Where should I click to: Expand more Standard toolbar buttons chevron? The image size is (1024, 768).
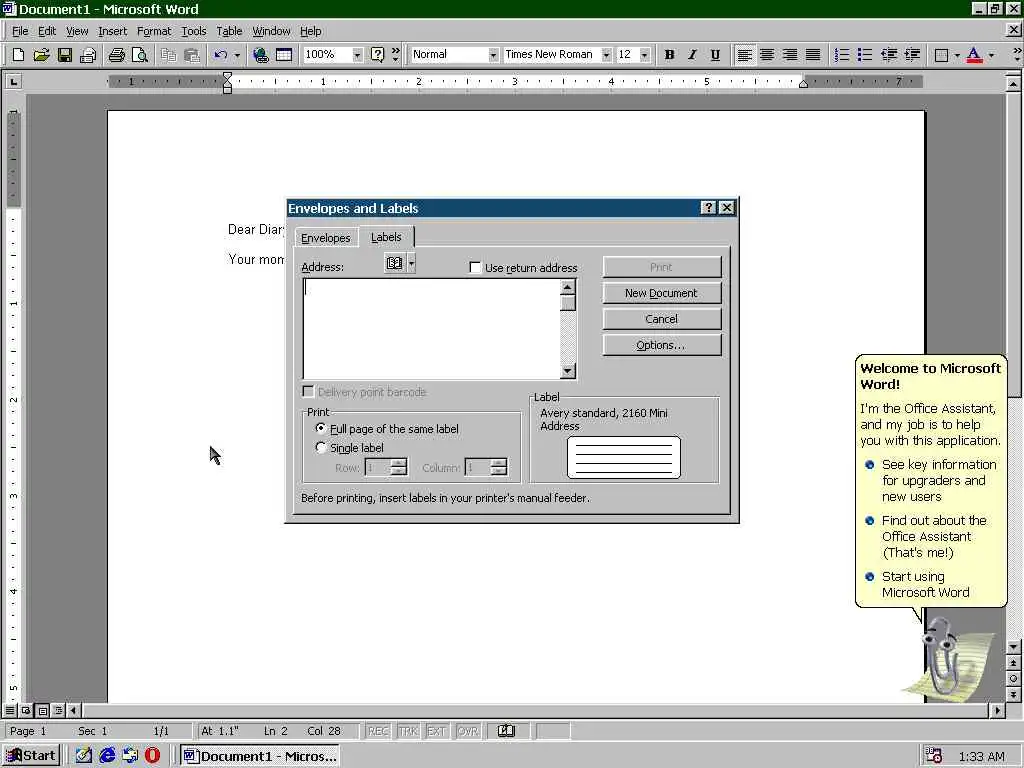(x=395, y=55)
